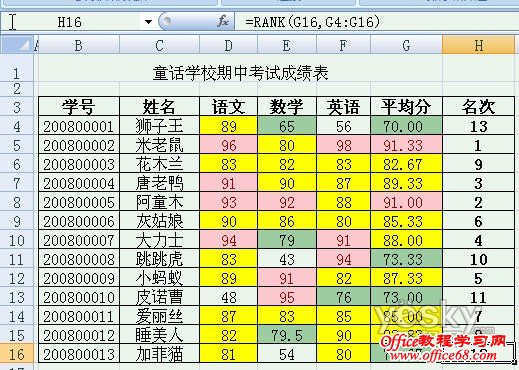
Task: Select column F header
Action: click(x=343, y=45)
